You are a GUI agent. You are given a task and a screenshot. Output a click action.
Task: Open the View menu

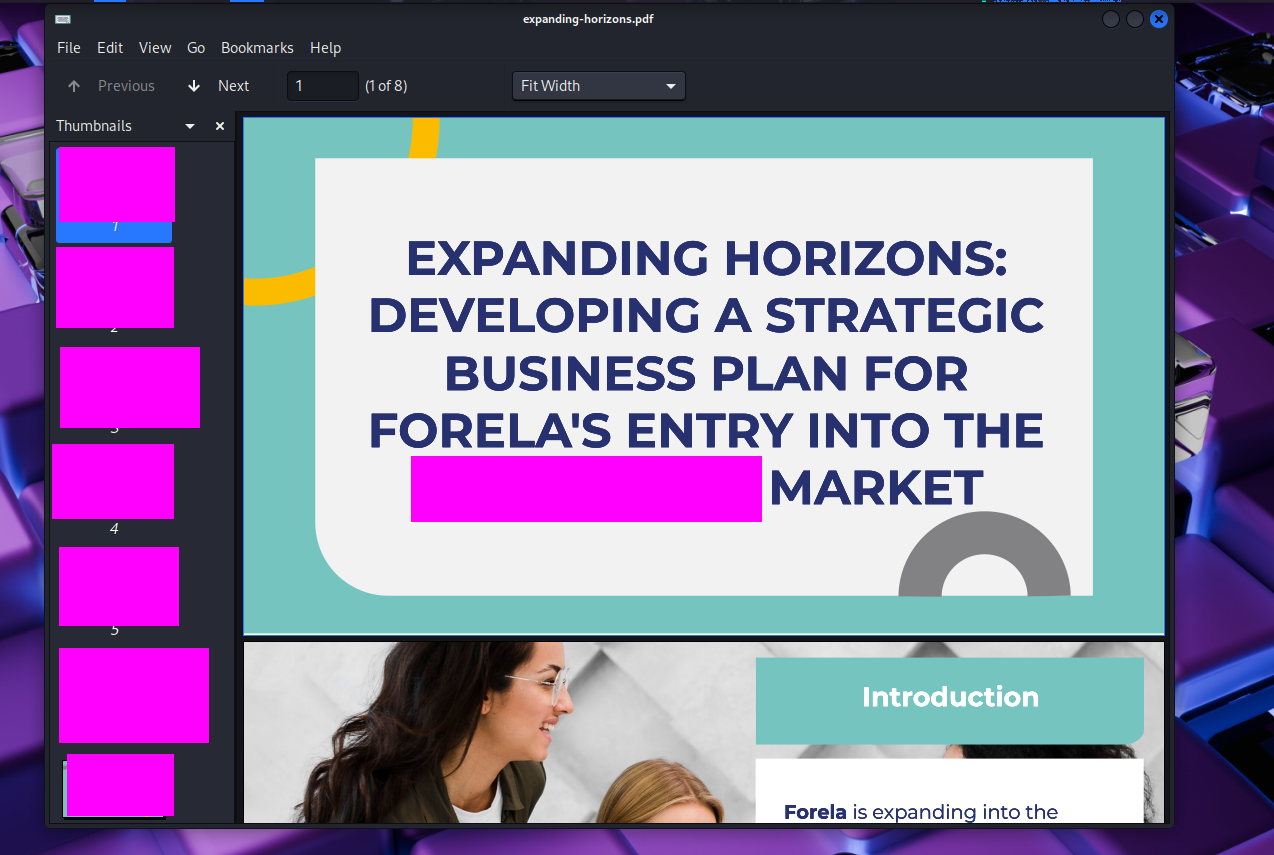155,48
